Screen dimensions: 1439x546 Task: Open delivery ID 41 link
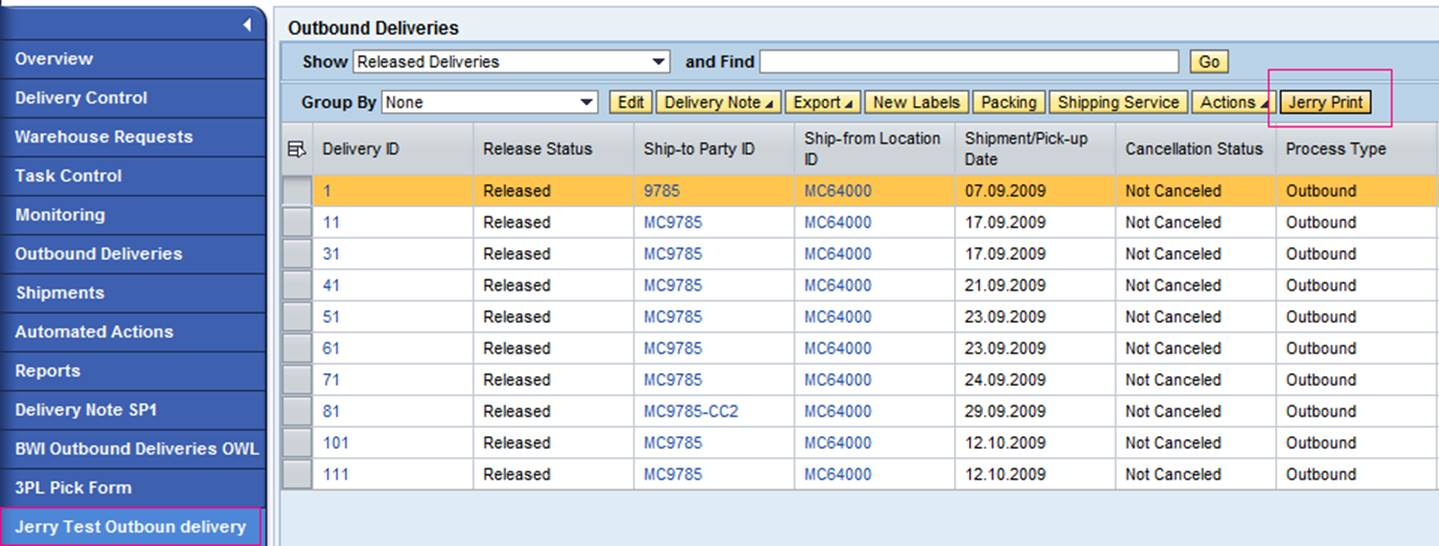(x=331, y=285)
